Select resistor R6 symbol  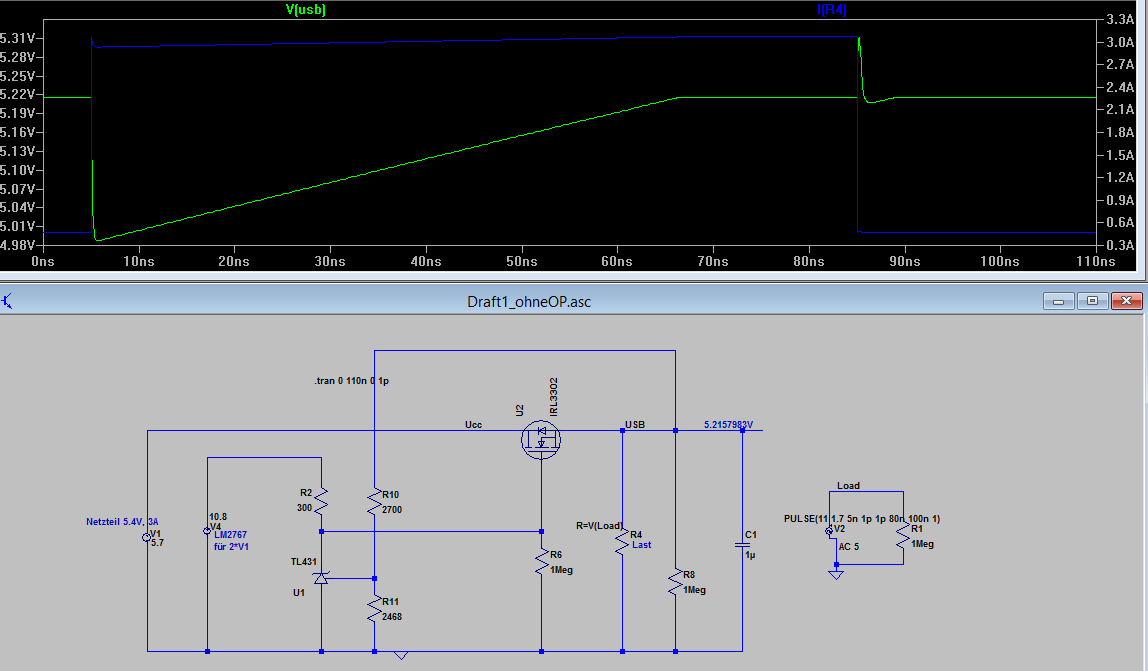[542, 562]
